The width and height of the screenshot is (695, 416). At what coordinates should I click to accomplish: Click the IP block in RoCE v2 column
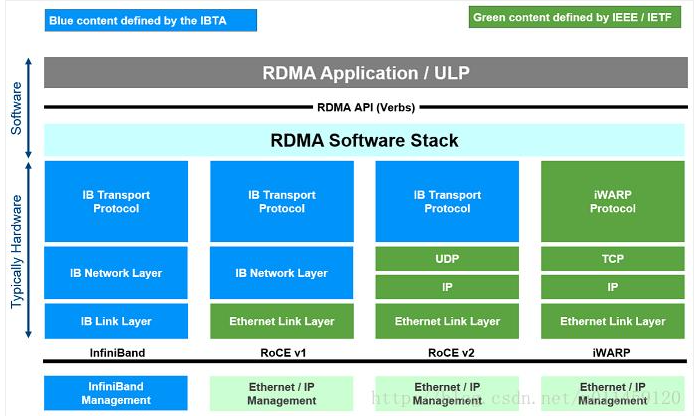(447, 287)
